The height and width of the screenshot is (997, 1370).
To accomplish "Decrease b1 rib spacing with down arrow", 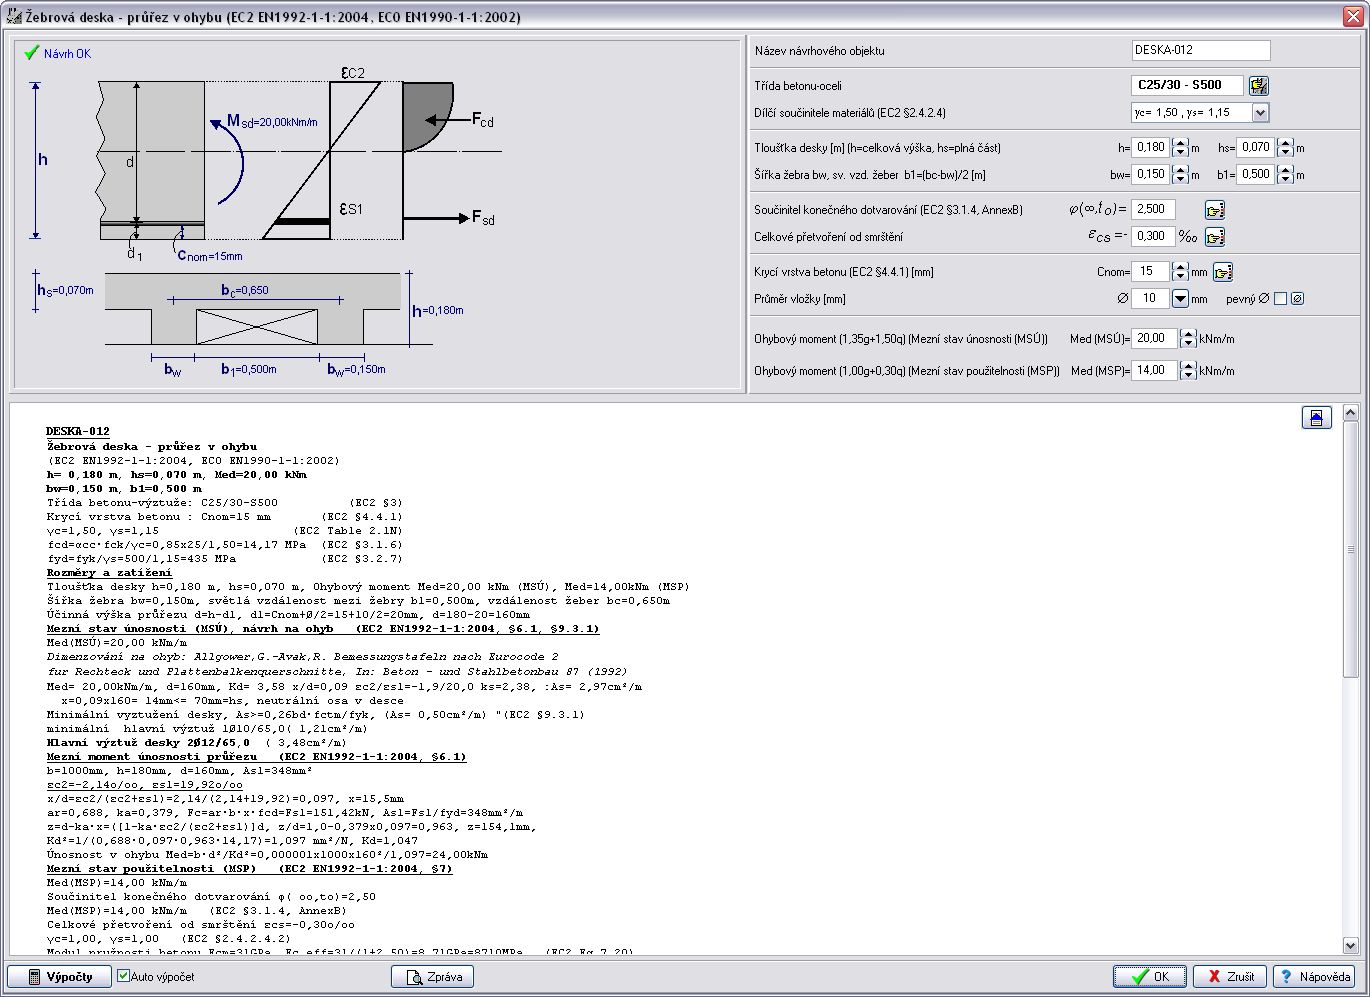I will [1286, 179].
